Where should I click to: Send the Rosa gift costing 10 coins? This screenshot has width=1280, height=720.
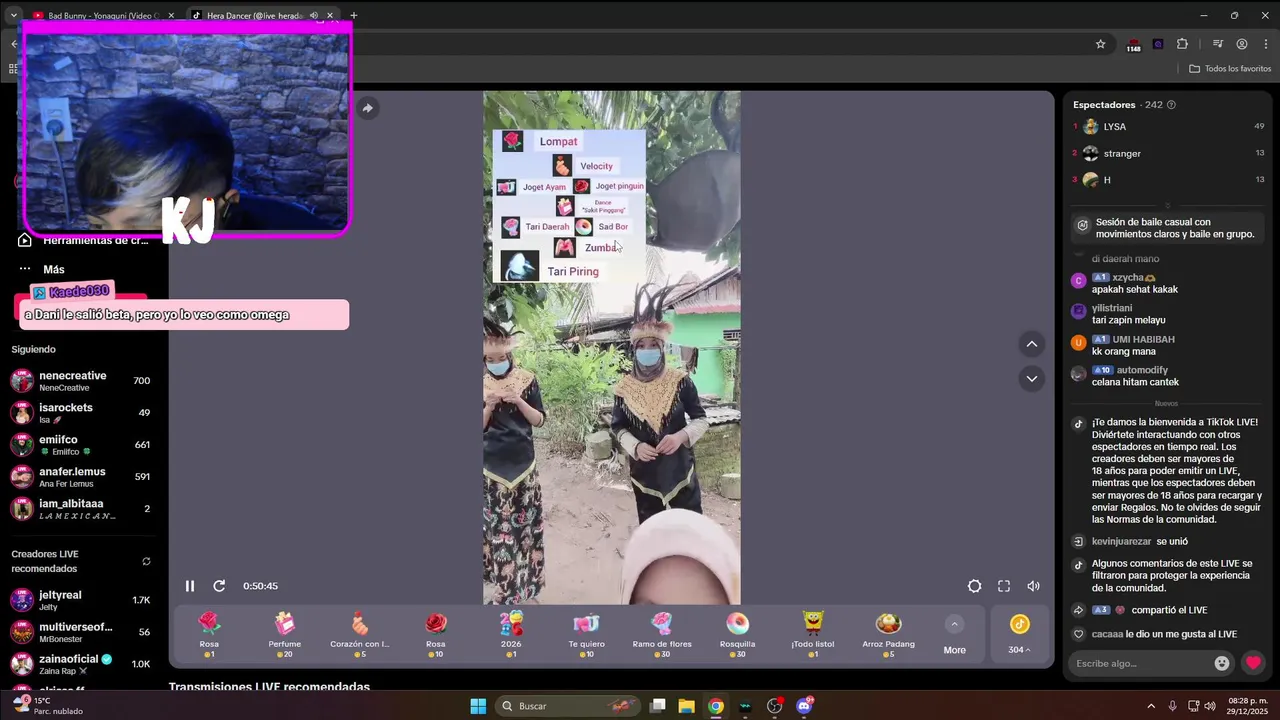(436, 634)
